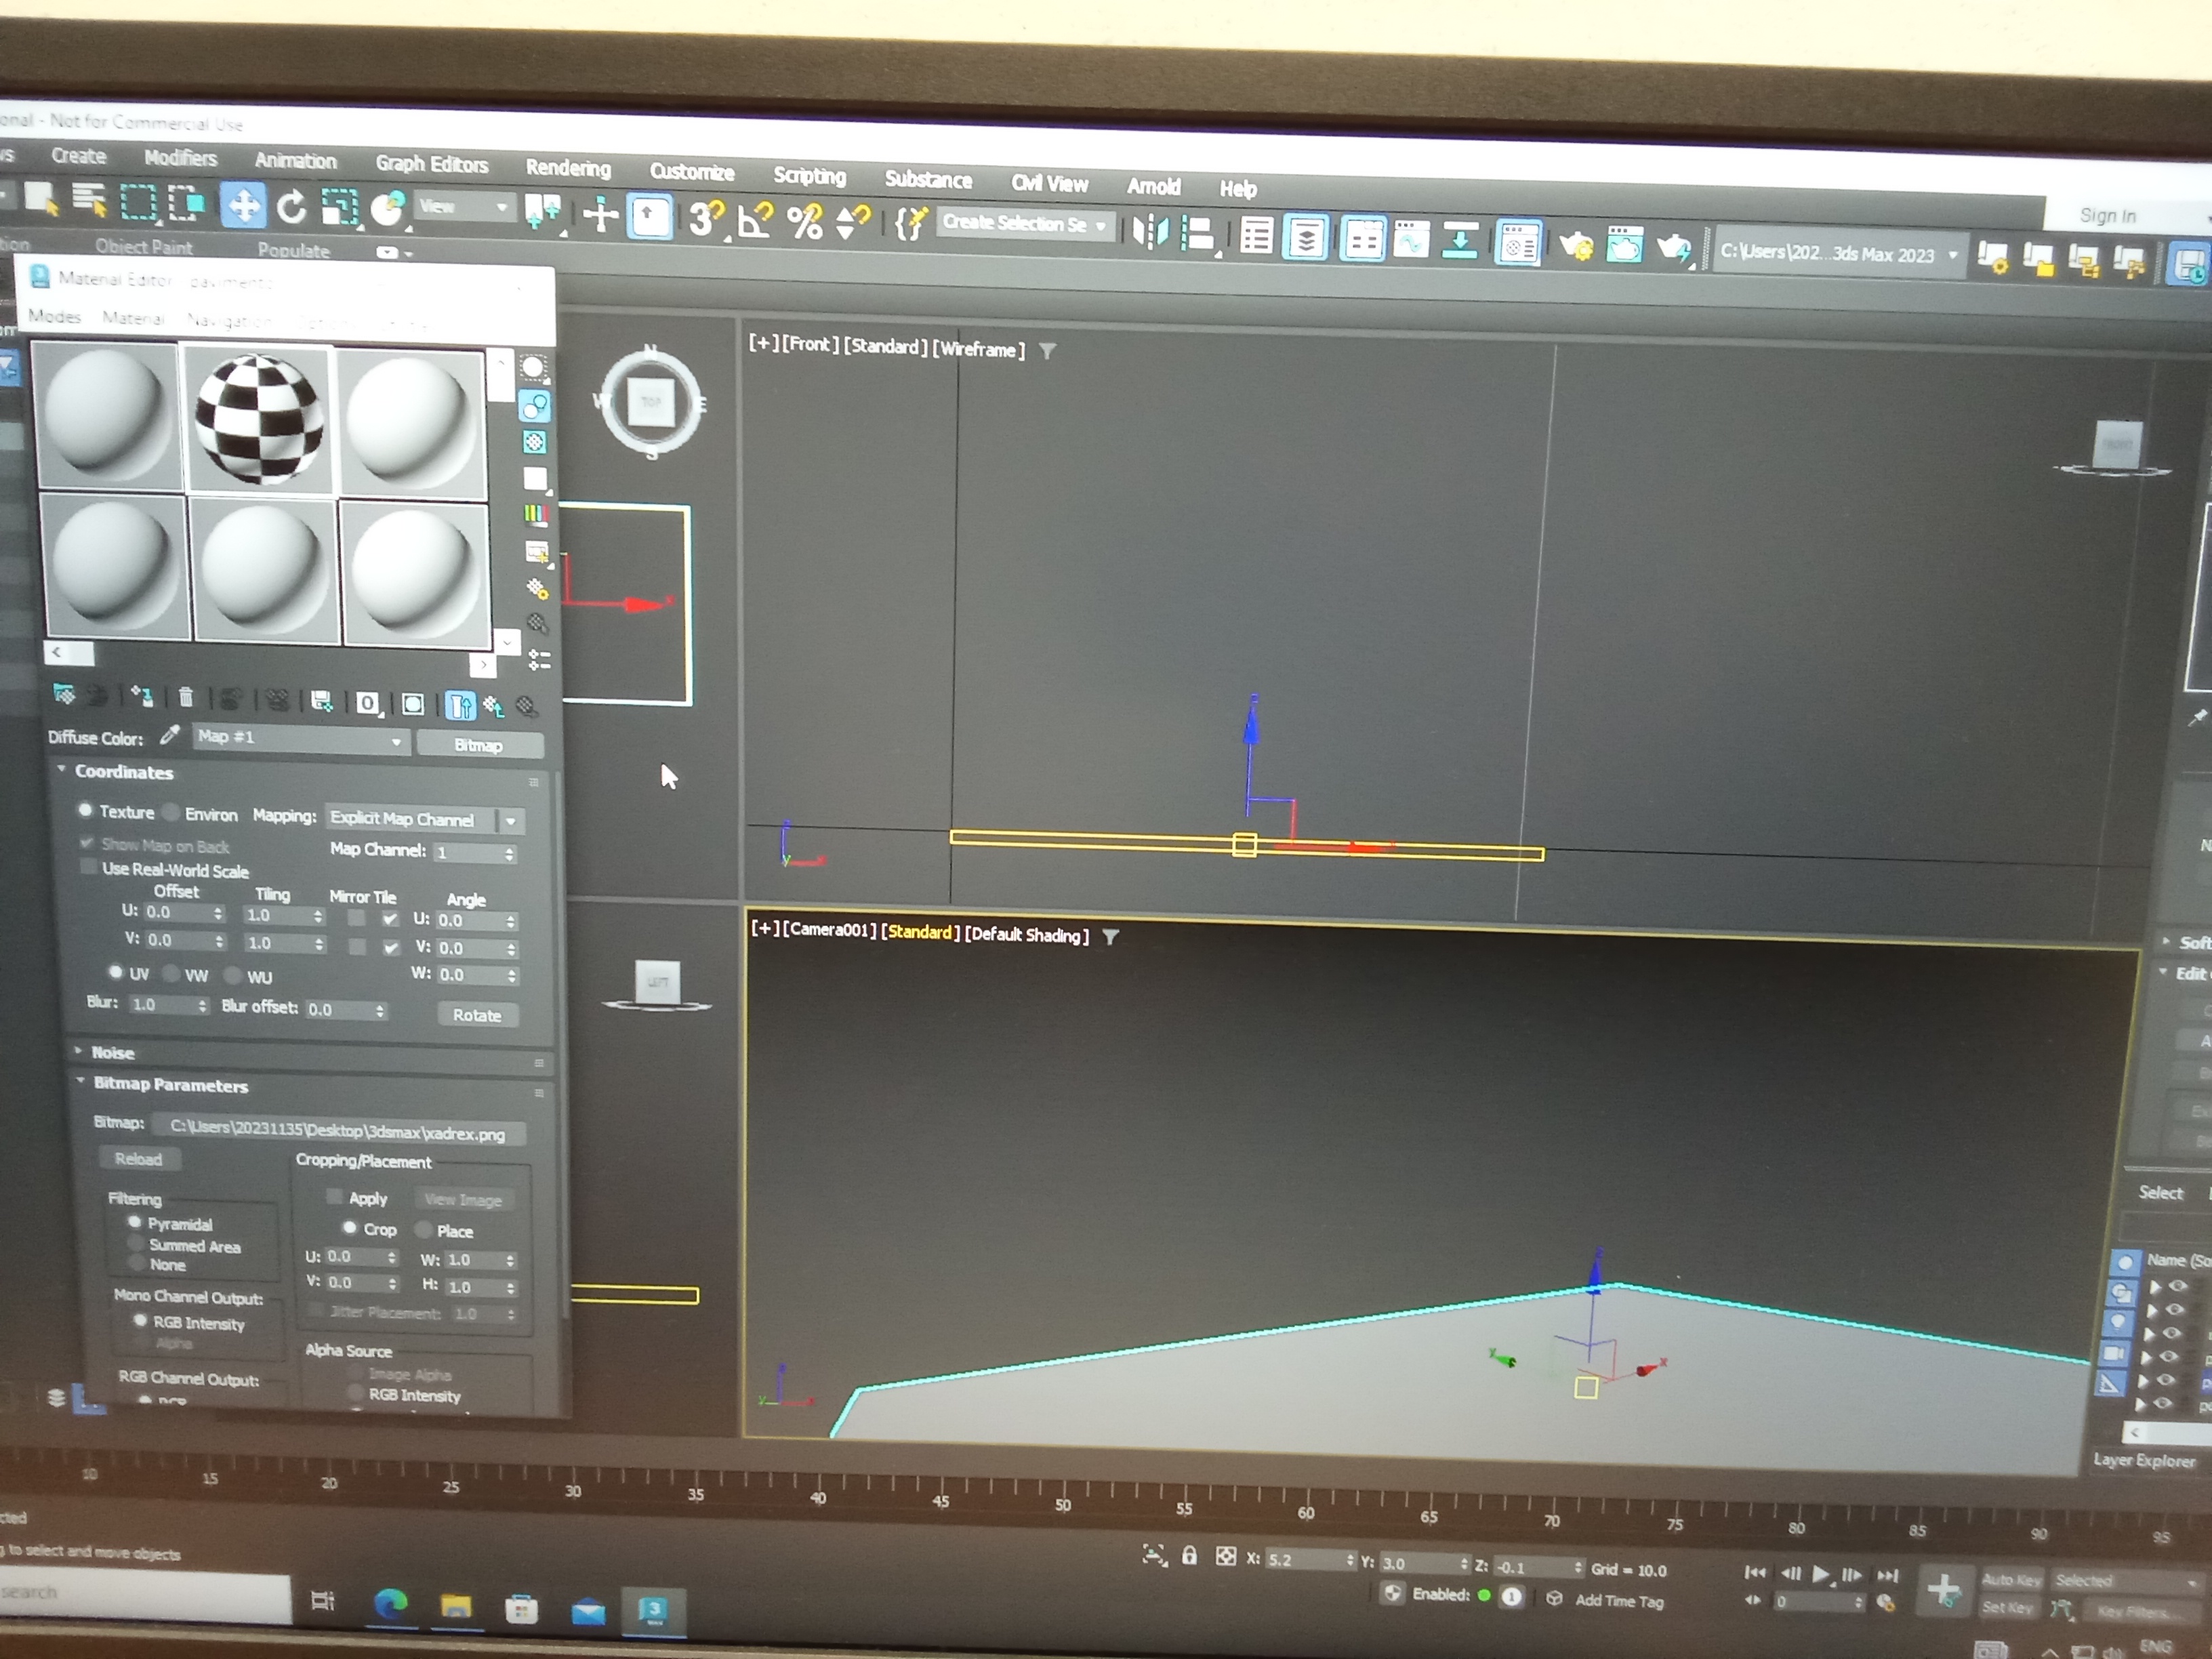Toggle Spinner Snap button
Viewport: 2212px width, 1659px height.
(x=852, y=222)
